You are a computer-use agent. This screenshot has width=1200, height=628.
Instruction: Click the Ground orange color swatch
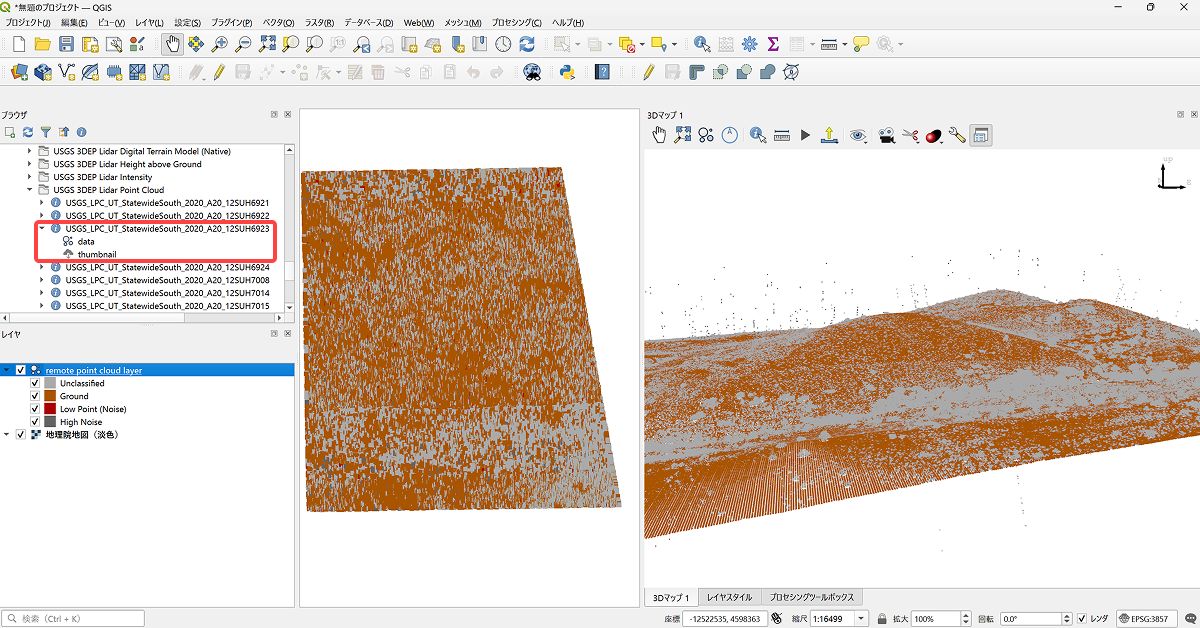pyautogui.click(x=50, y=396)
